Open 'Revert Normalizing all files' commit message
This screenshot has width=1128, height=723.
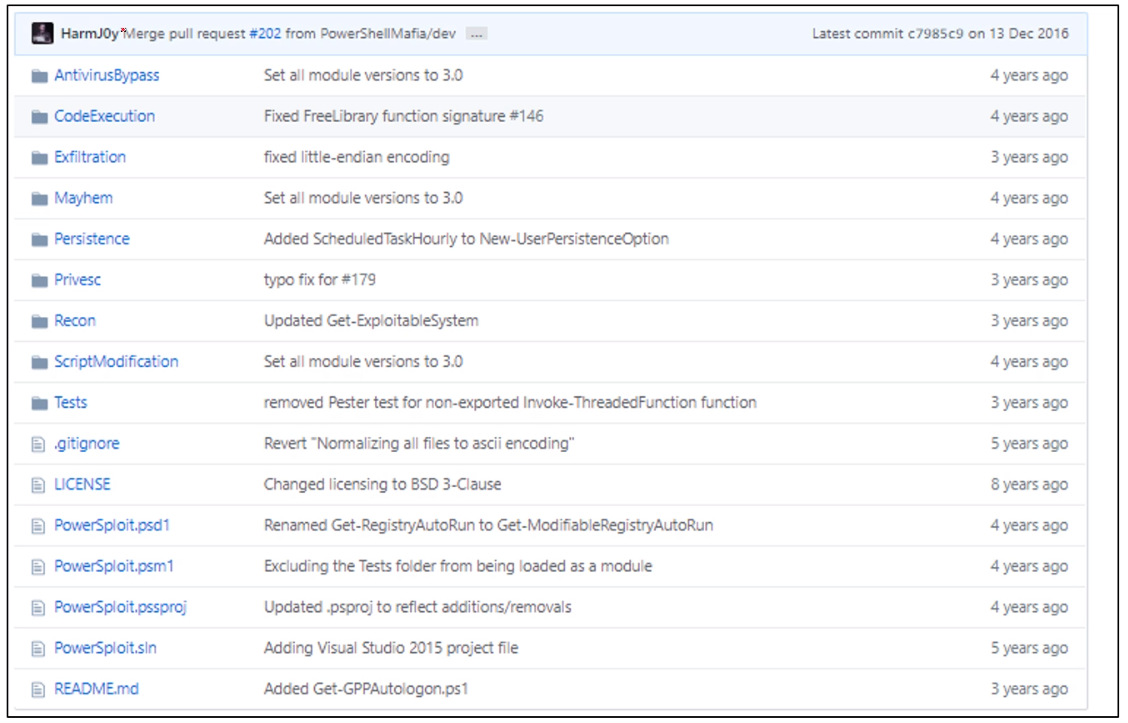[x=419, y=444]
